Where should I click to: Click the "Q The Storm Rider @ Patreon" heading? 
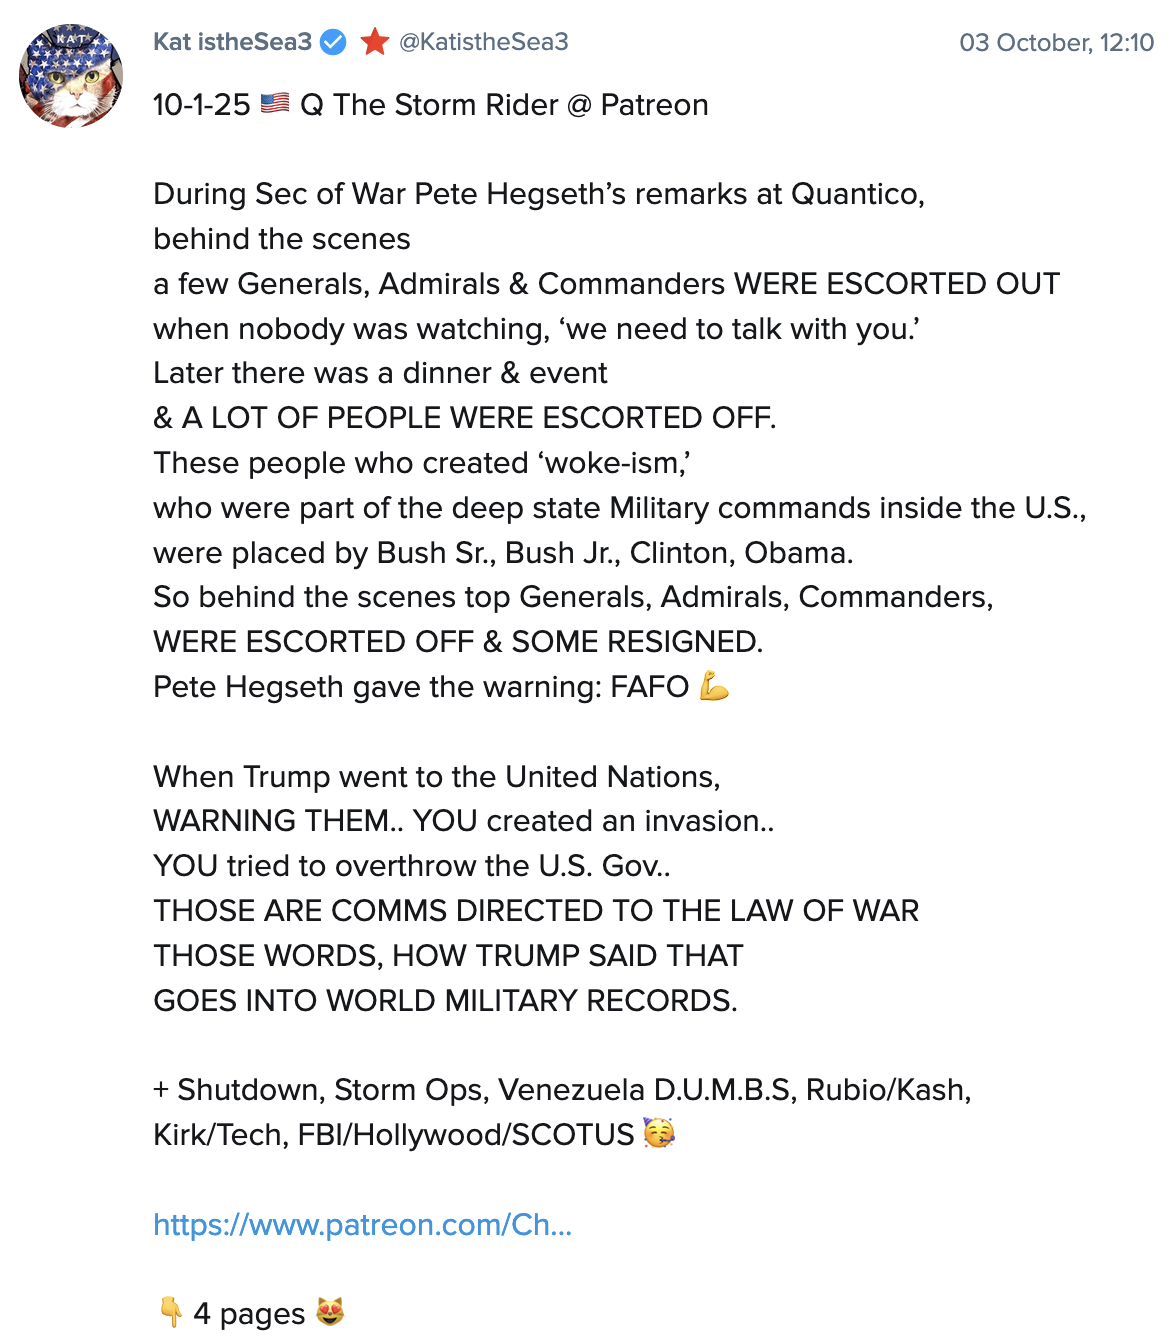pos(504,105)
